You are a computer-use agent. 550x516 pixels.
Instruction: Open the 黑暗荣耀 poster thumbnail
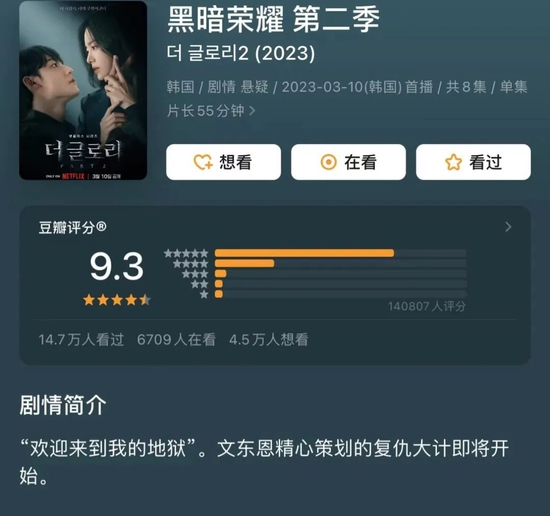pyautogui.click(x=83, y=90)
